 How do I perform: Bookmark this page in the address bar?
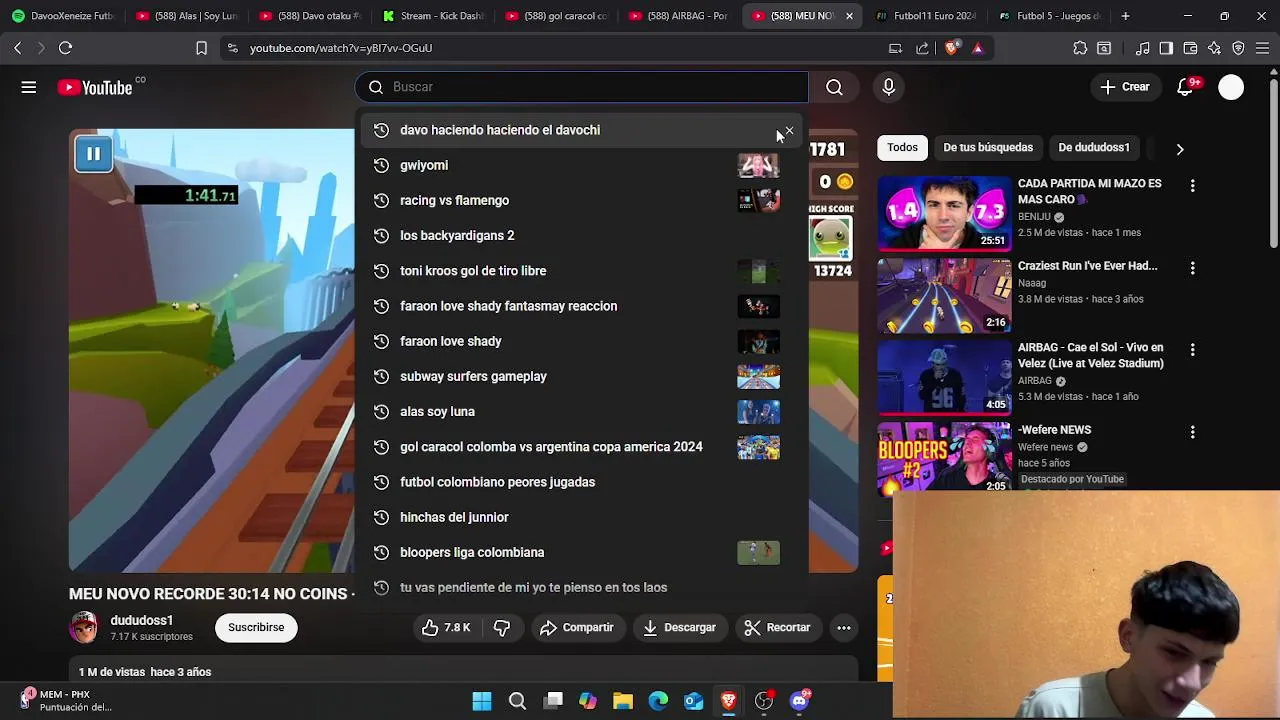click(x=201, y=48)
